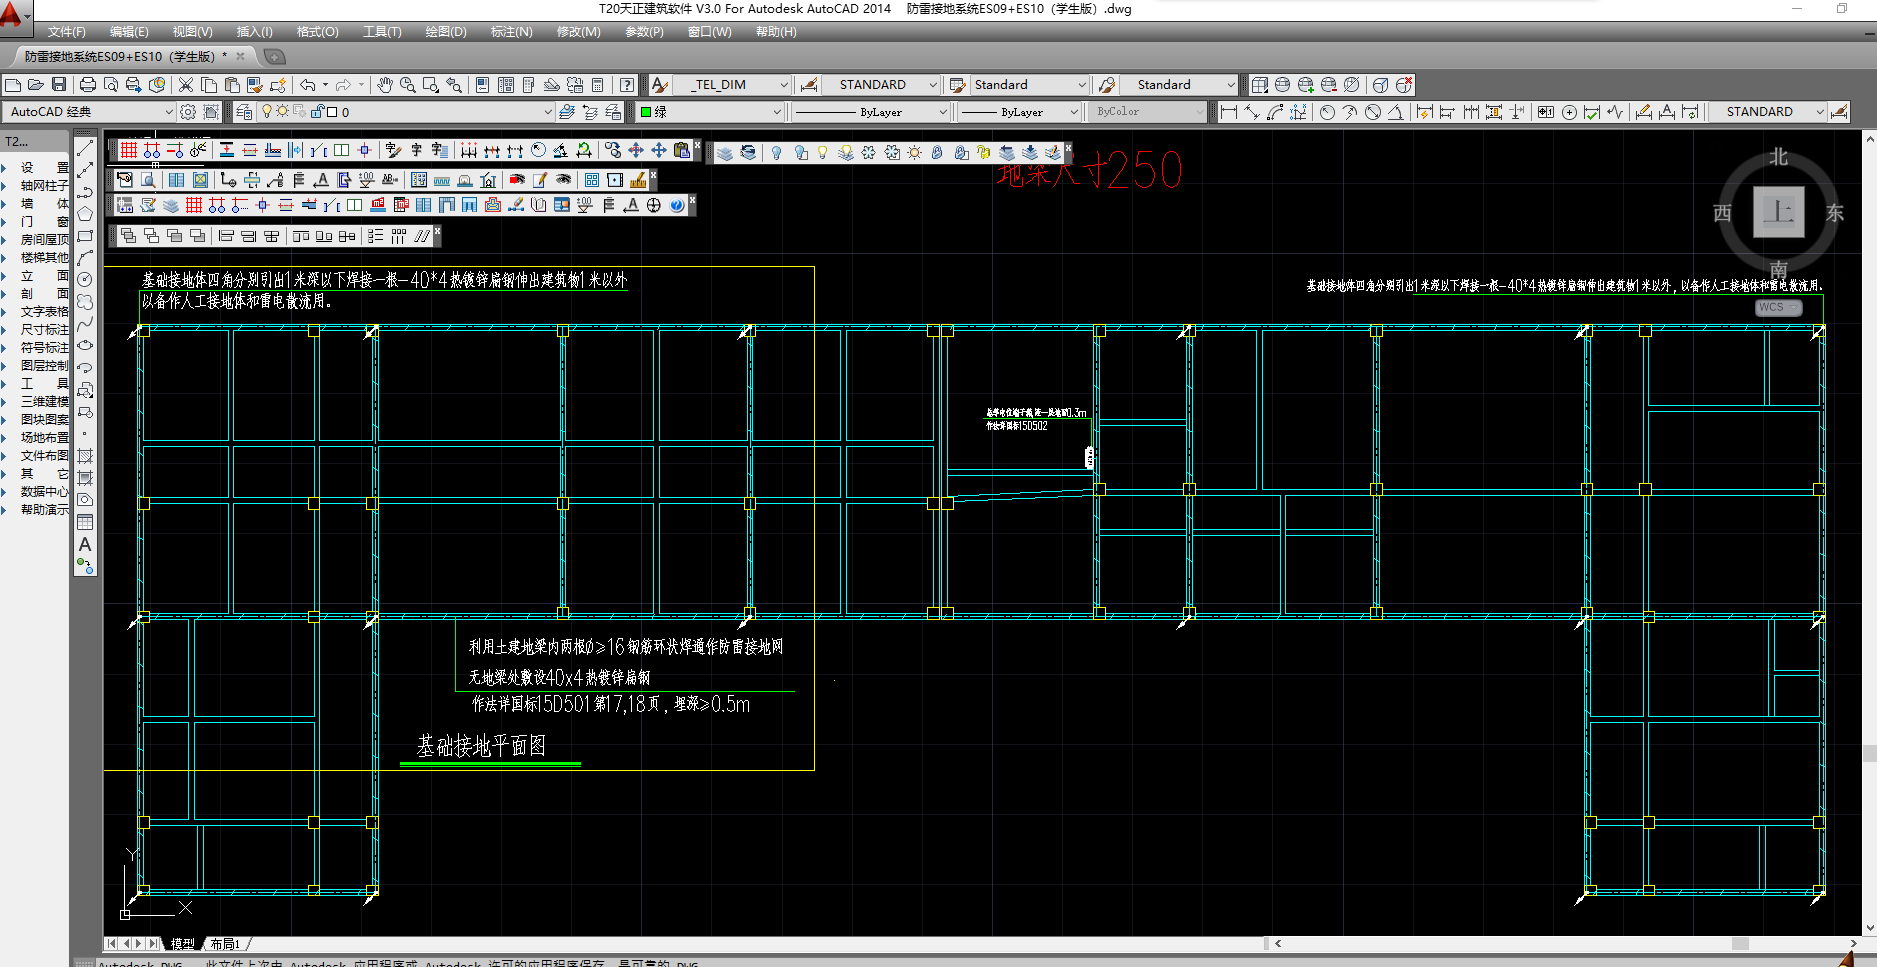
Task: Open the 编辑(E) menu
Action: tap(128, 32)
